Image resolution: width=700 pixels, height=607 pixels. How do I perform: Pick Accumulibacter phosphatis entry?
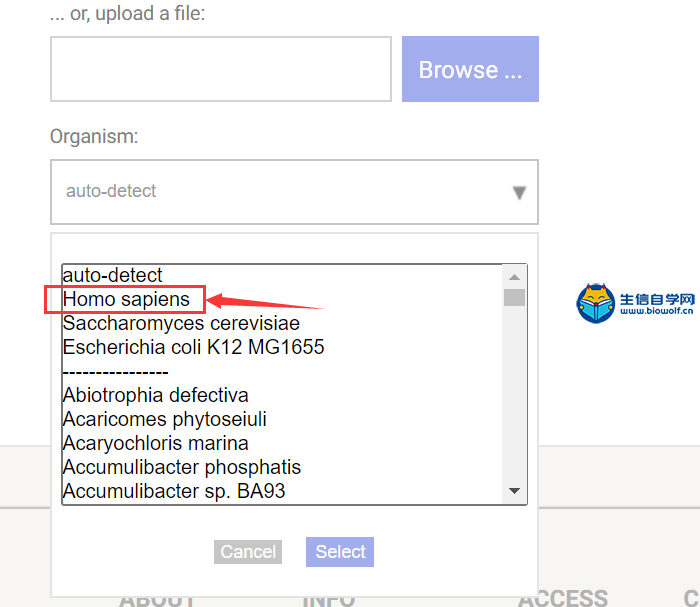(x=182, y=467)
